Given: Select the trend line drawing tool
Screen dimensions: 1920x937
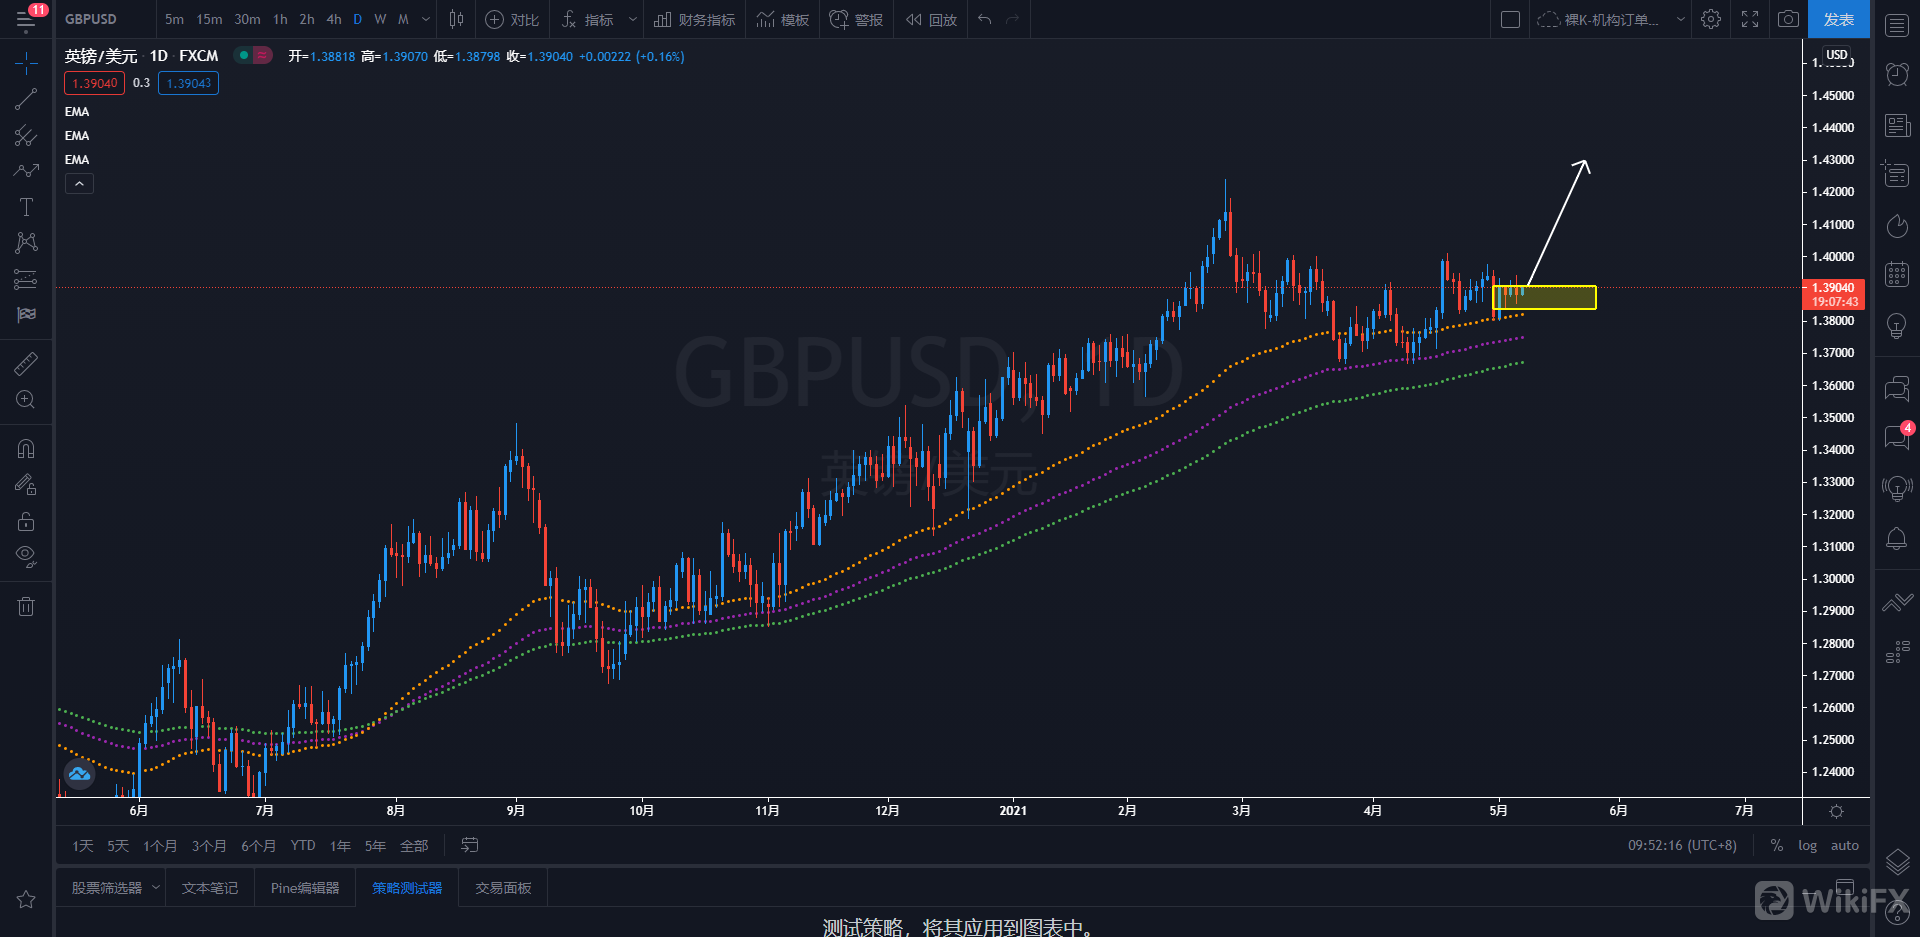Looking at the screenshot, I should (x=26, y=99).
